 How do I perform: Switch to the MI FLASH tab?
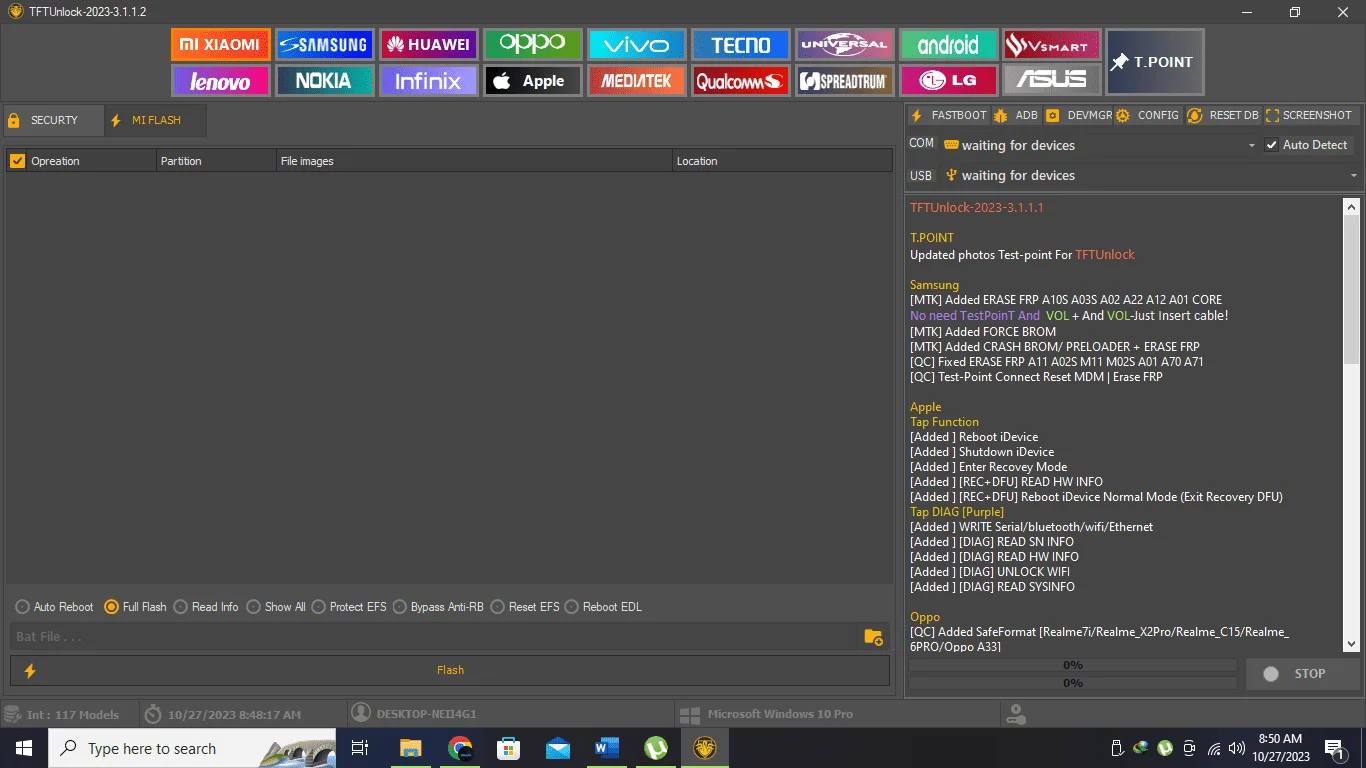tap(156, 120)
